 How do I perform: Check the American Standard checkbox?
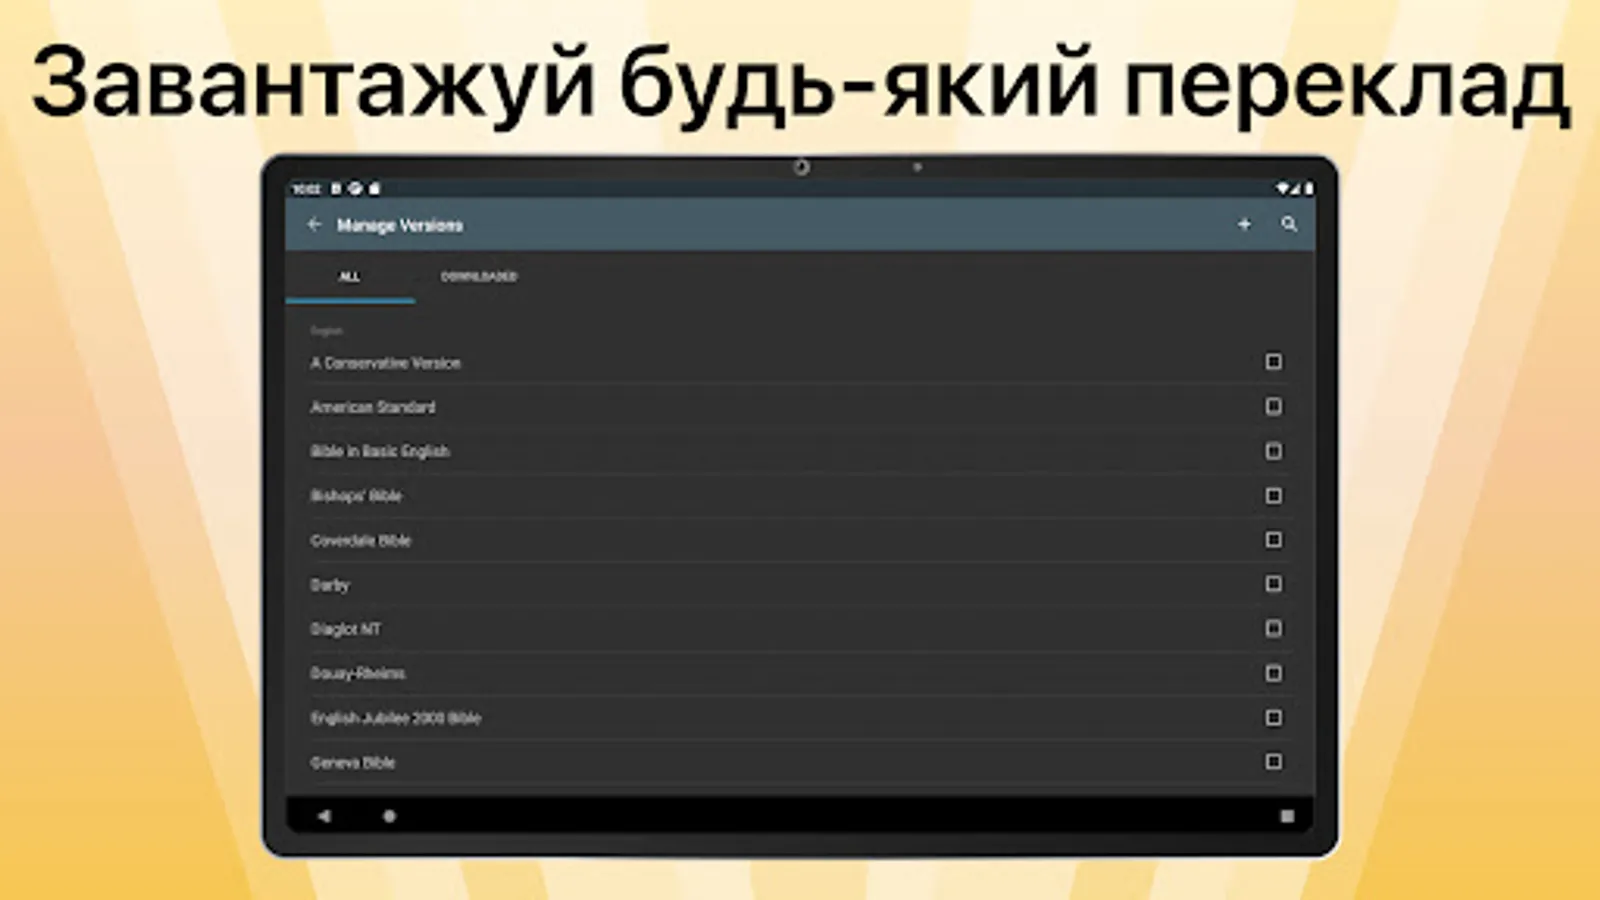[x=1273, y=407]
